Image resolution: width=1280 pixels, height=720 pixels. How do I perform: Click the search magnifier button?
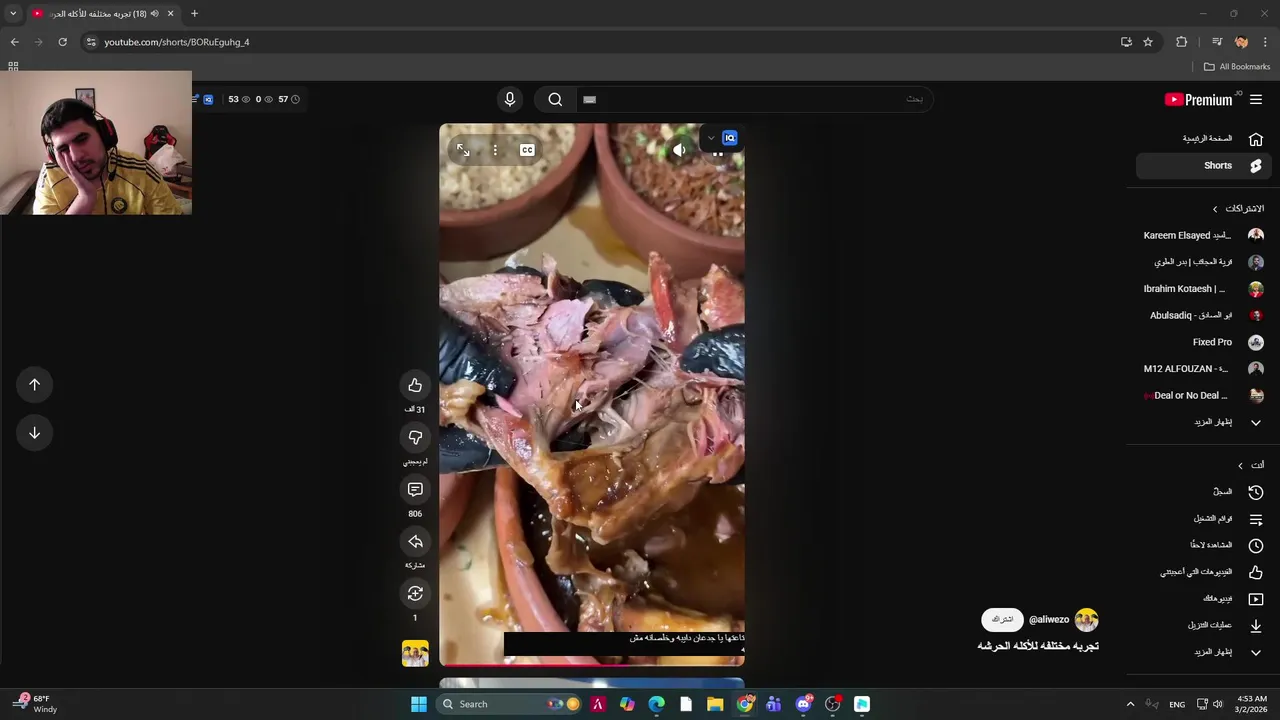pyautogui.click(x=555, y=99)
